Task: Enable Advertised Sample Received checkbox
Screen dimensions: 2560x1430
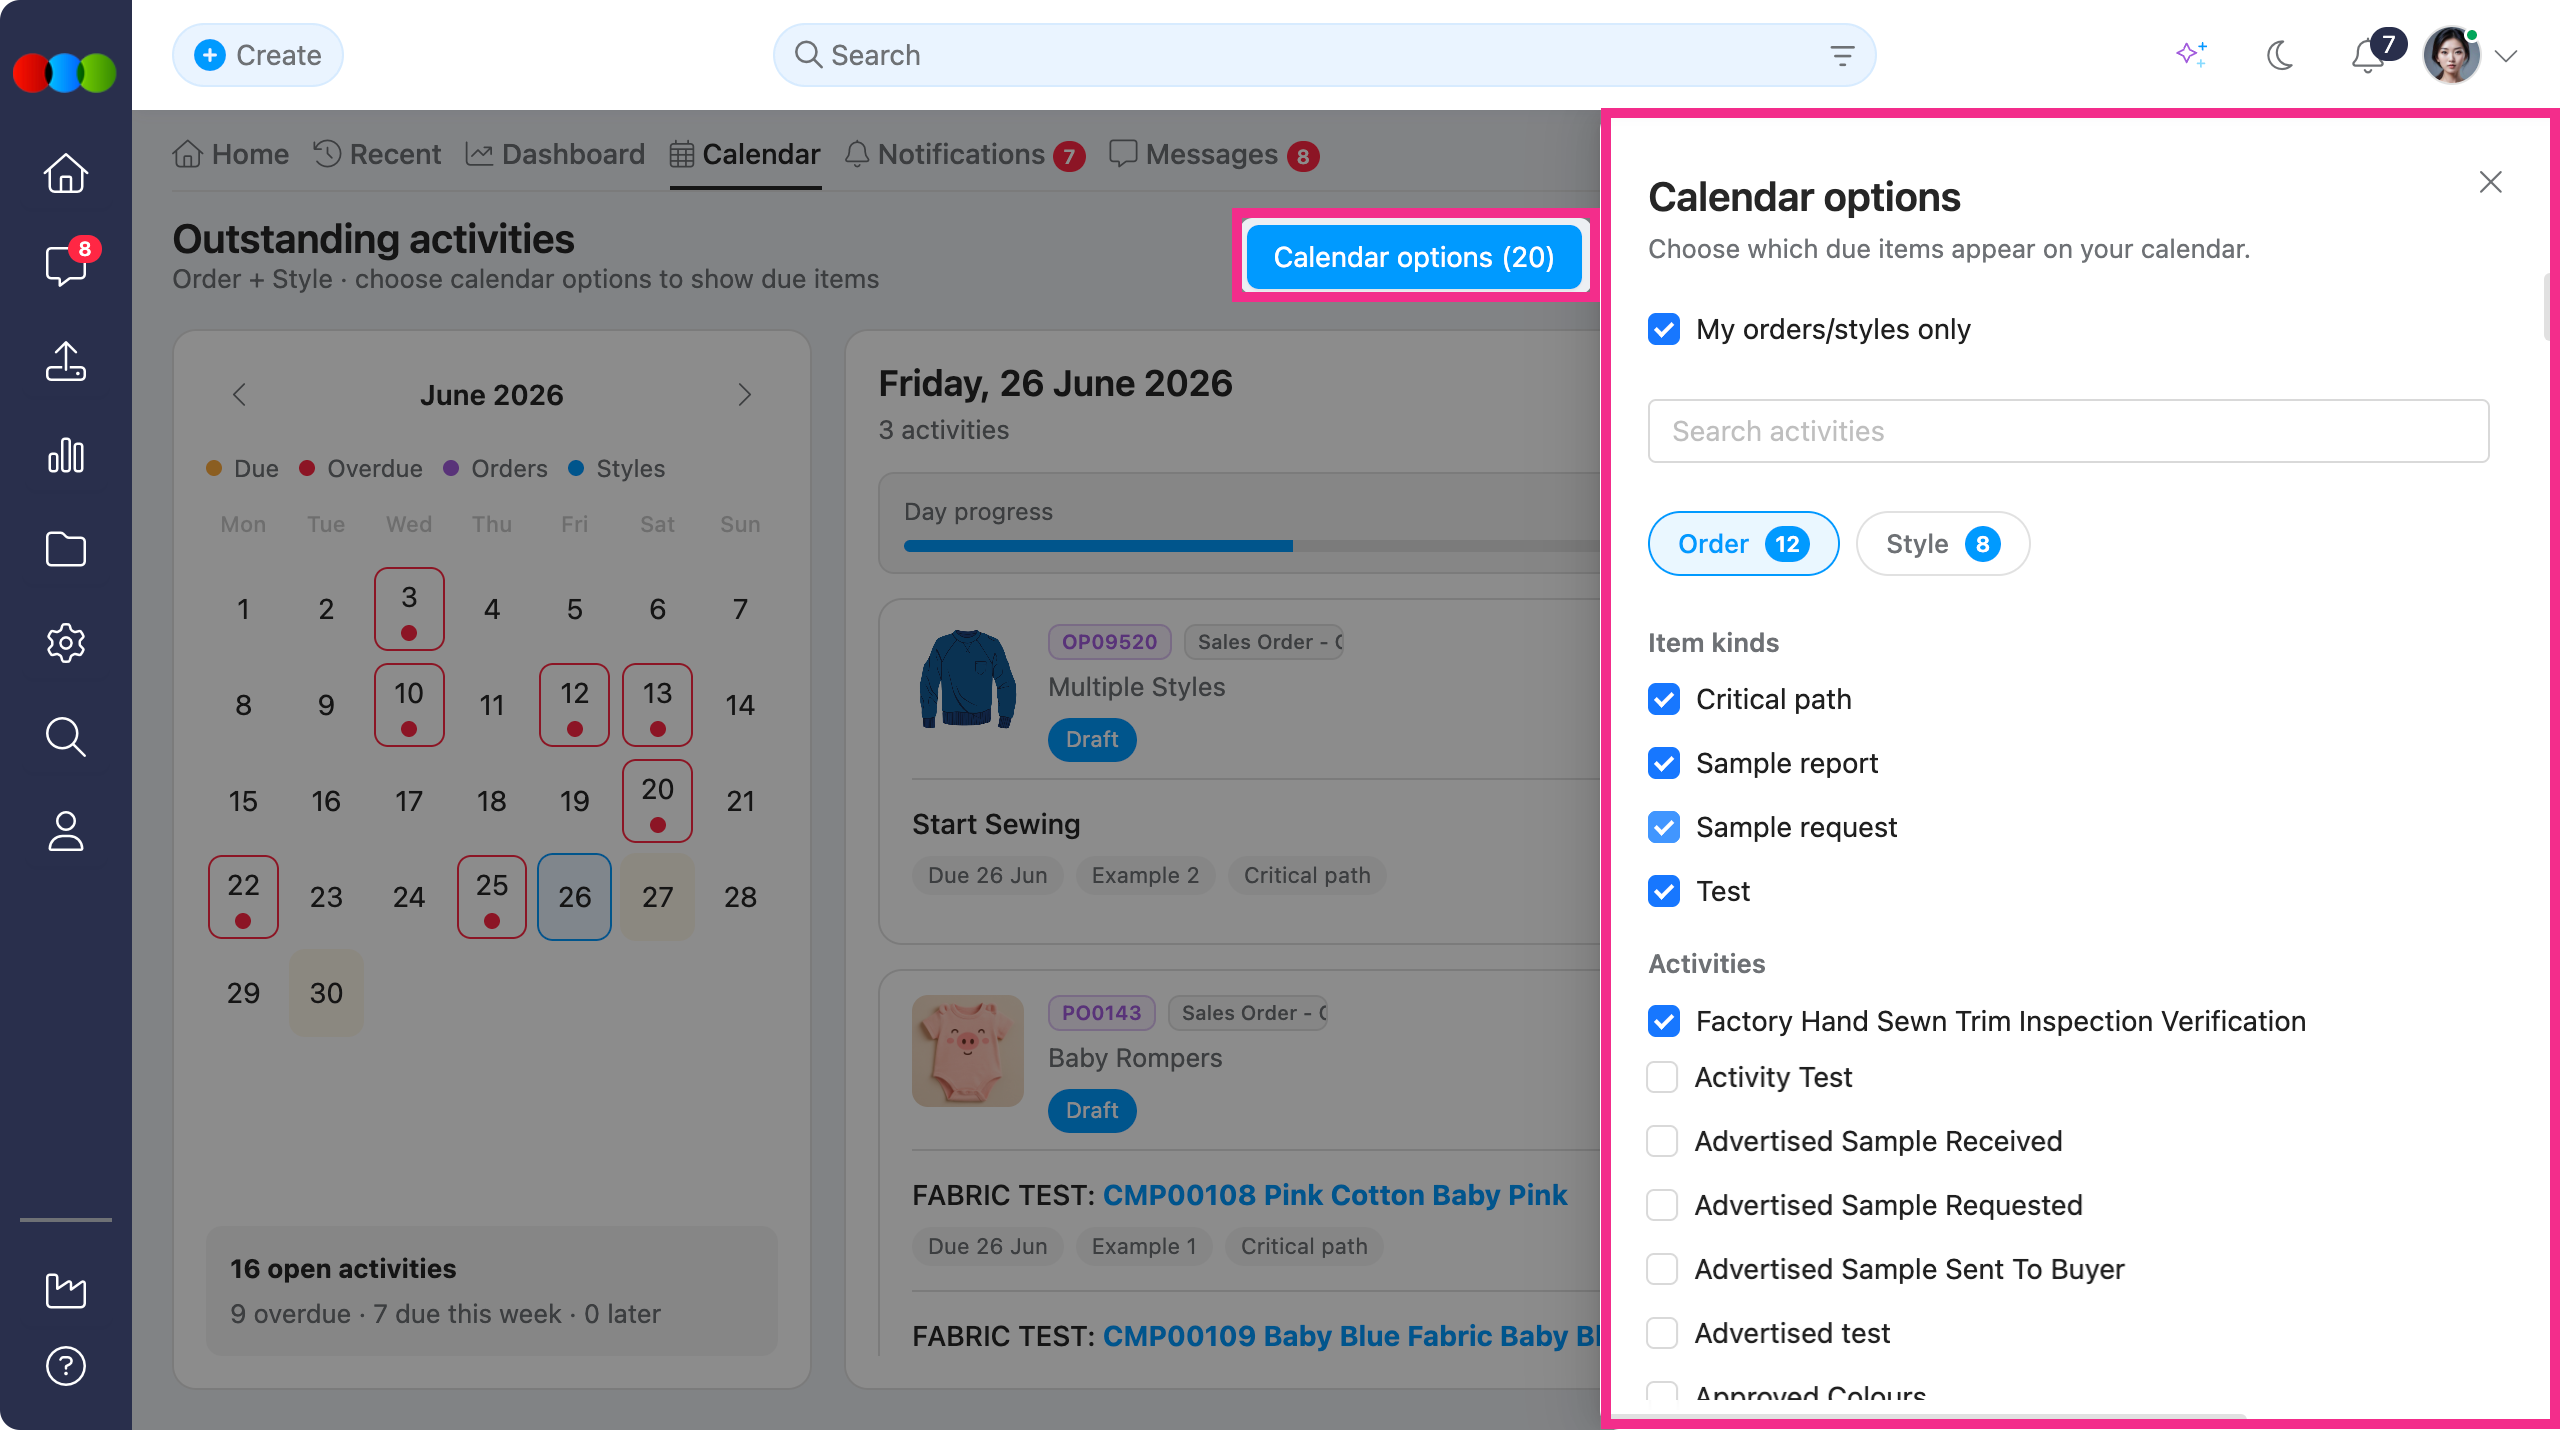Action: tap(1662, 1141)
